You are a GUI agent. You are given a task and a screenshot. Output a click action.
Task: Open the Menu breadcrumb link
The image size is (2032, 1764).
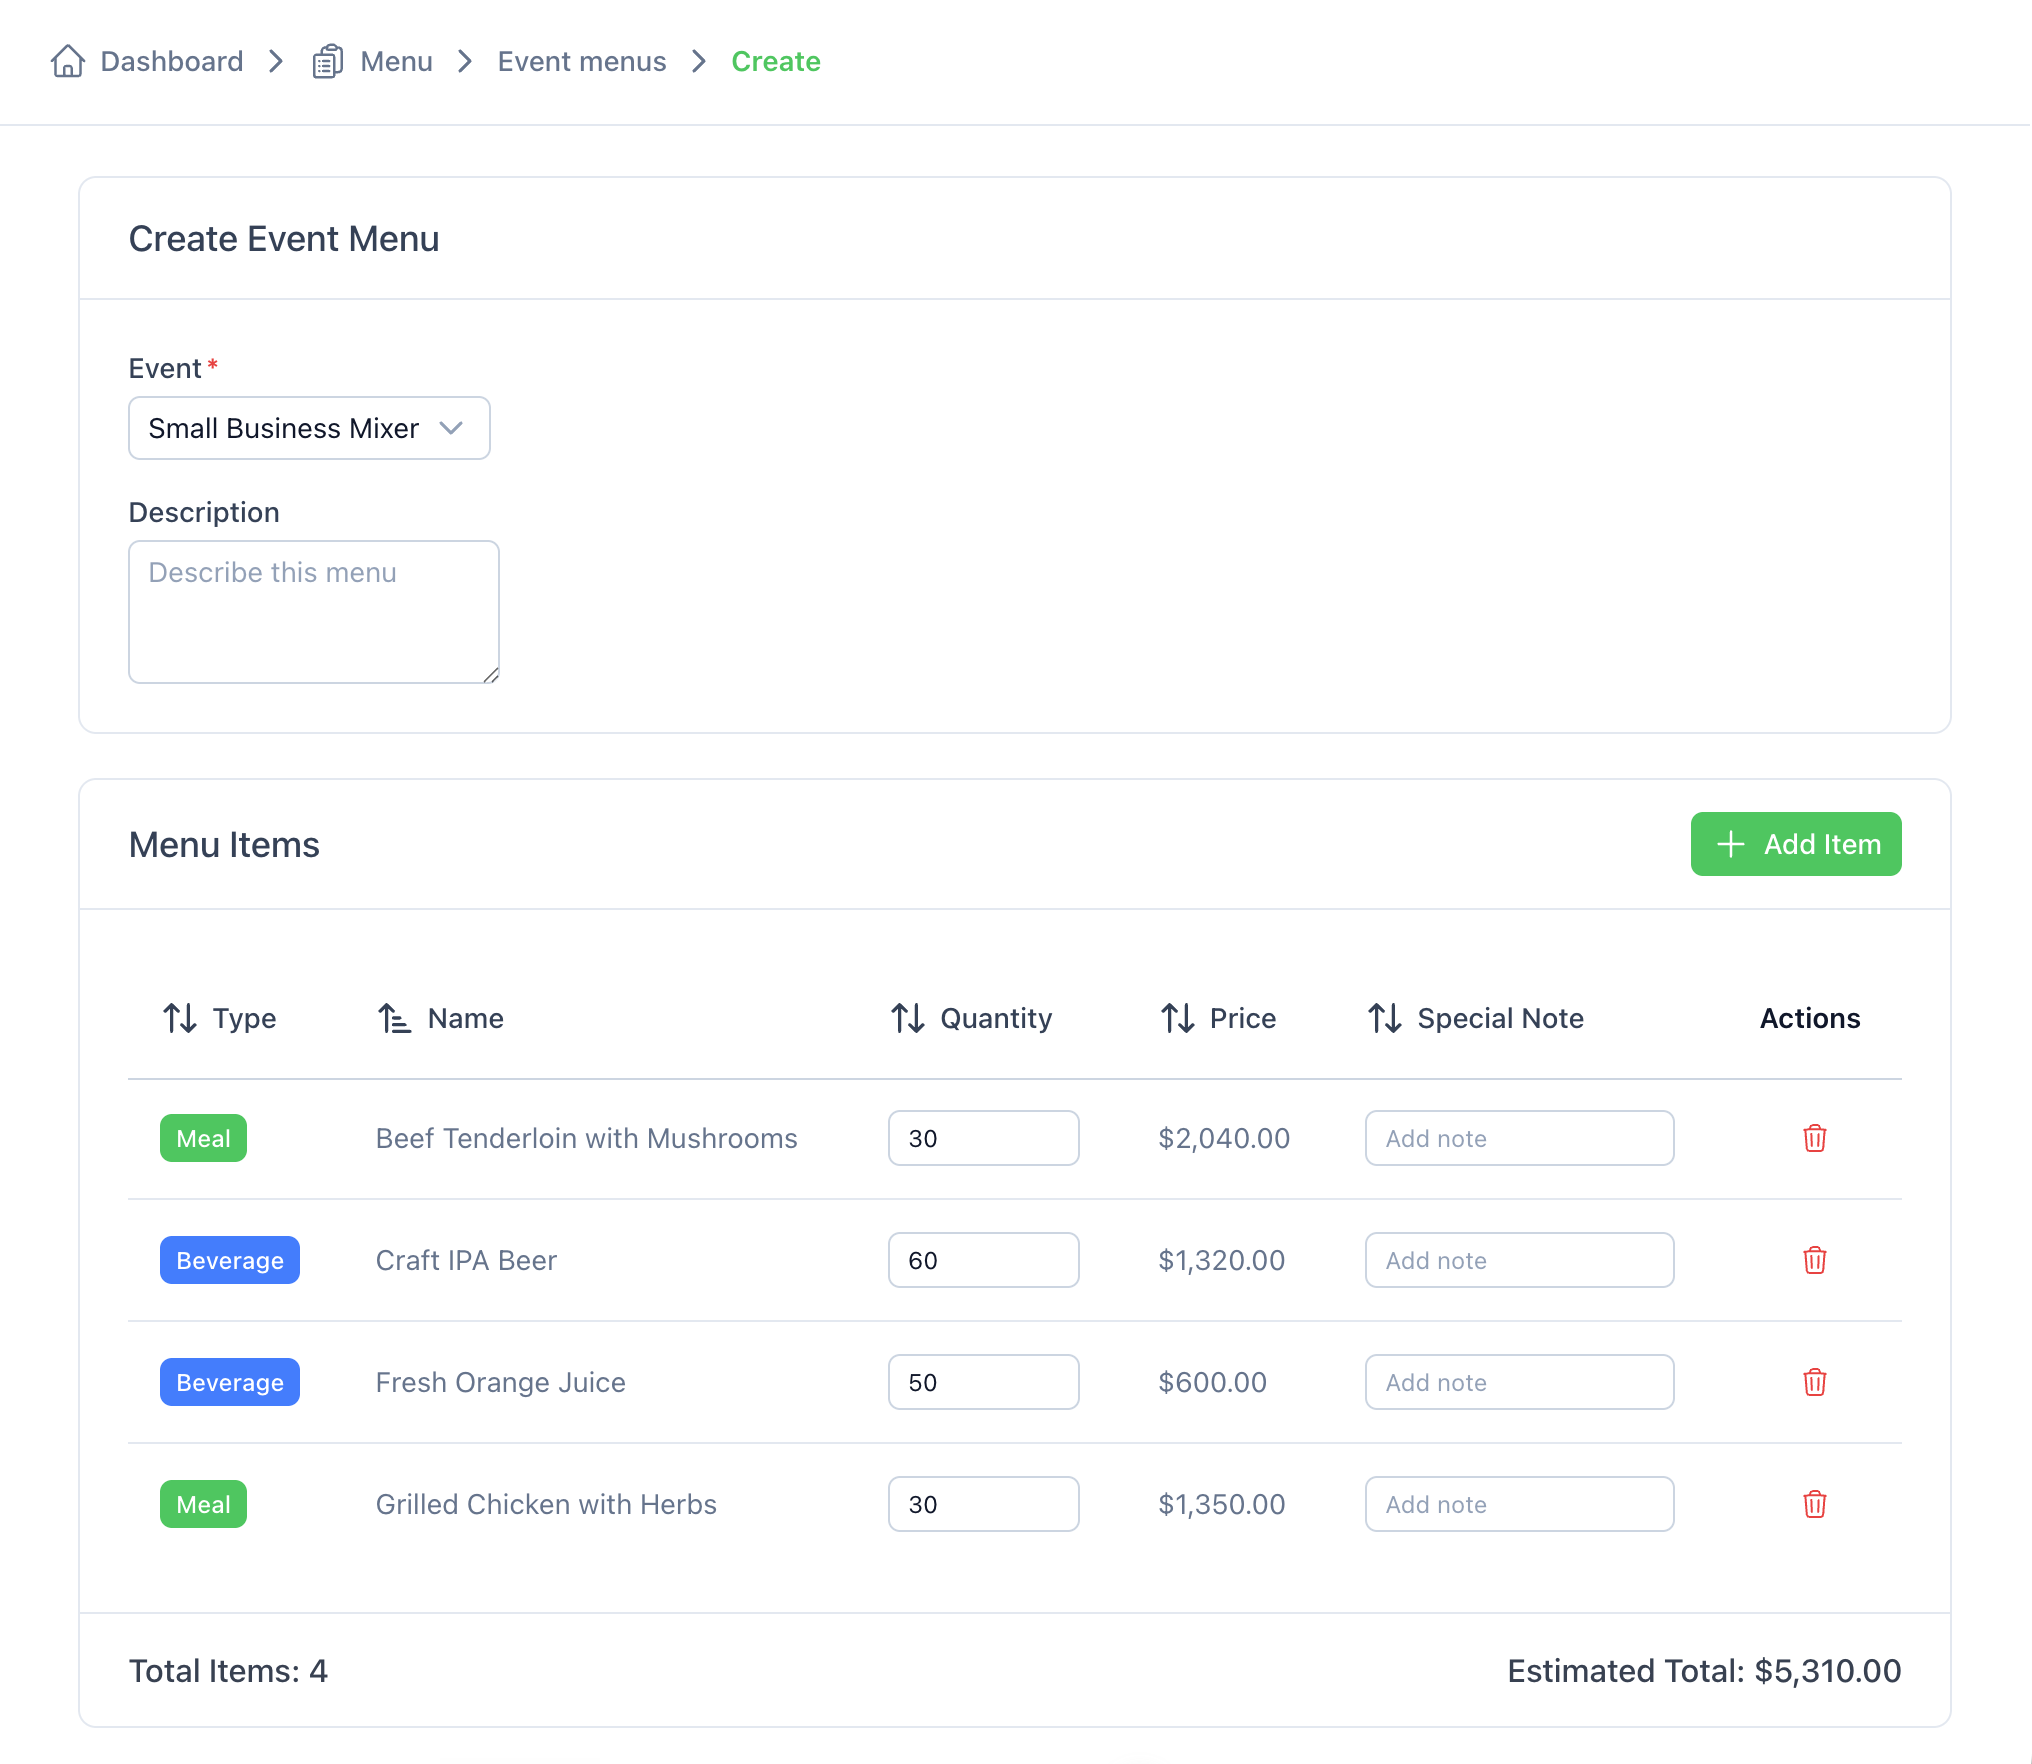click(x=397, y=61)
